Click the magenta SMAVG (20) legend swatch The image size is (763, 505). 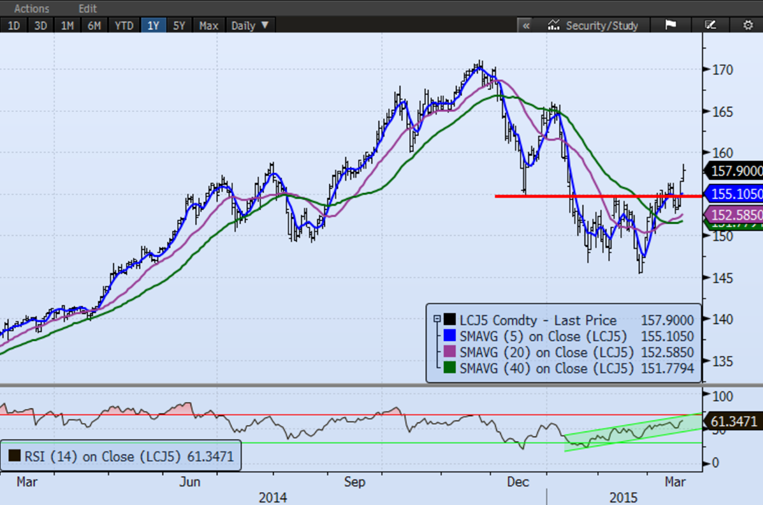[x=448, y=350]
